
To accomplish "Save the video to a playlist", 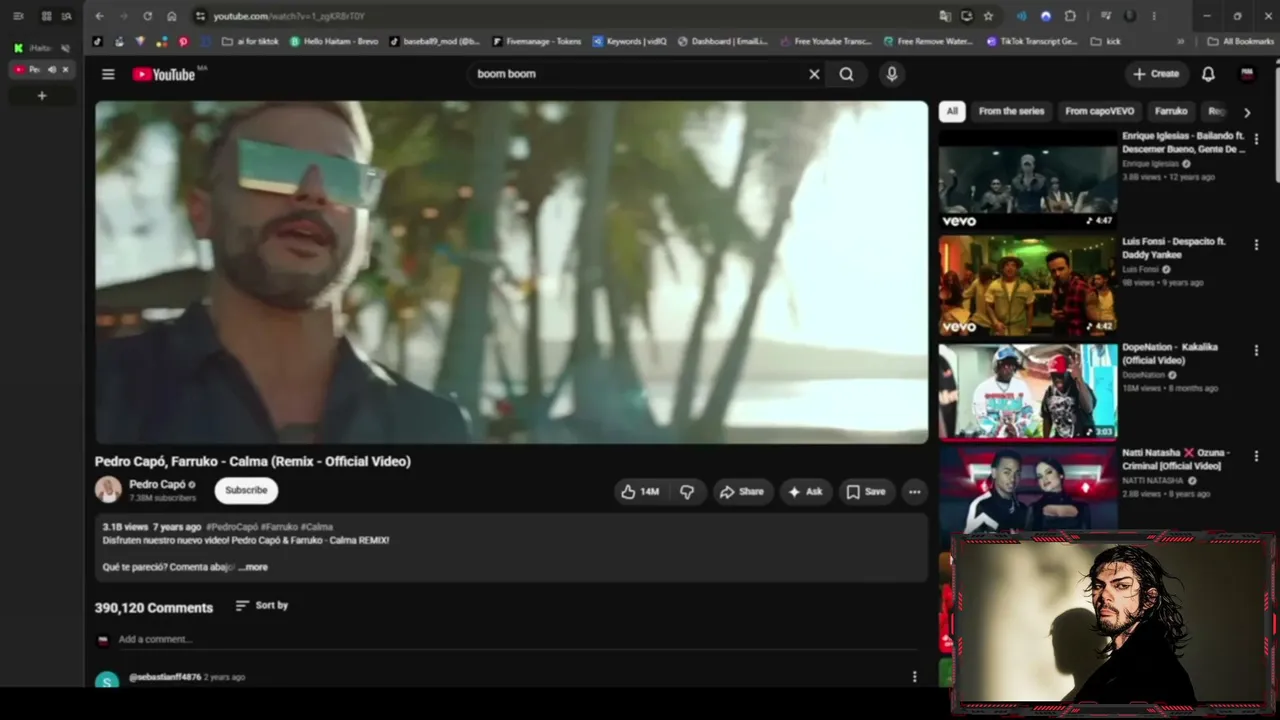I will [x=866, y=492].
